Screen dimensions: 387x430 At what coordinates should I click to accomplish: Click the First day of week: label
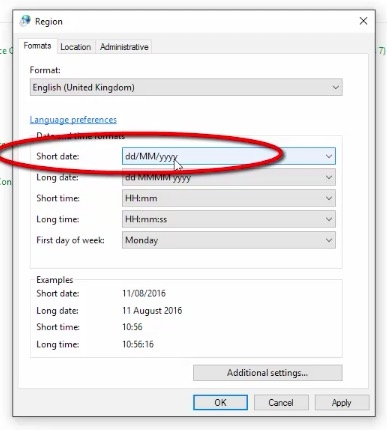click(x=70, y=240)
